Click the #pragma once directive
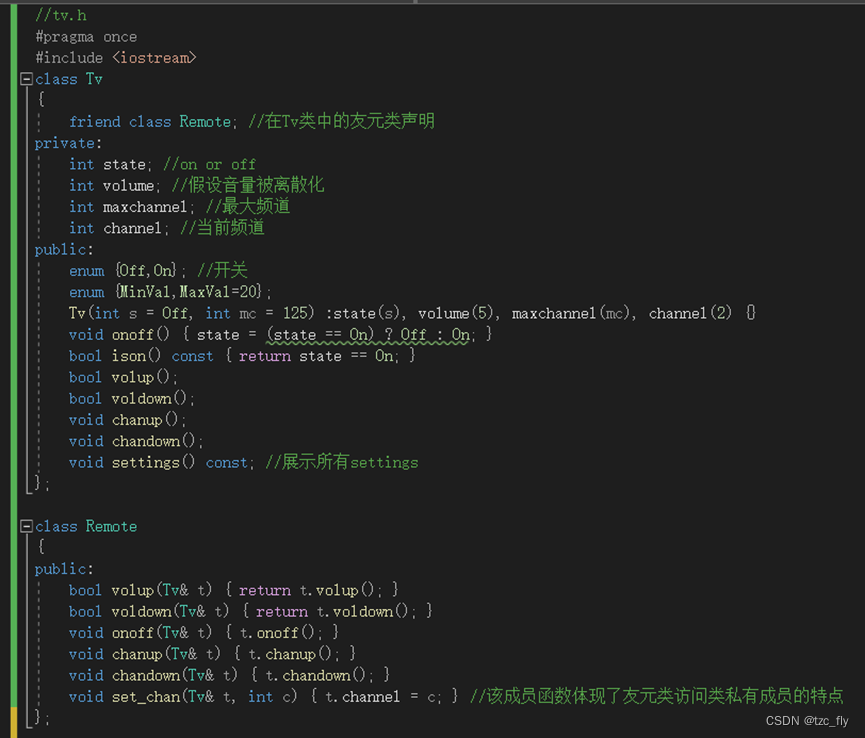The image size is (865, 738). tap(86, 37)
